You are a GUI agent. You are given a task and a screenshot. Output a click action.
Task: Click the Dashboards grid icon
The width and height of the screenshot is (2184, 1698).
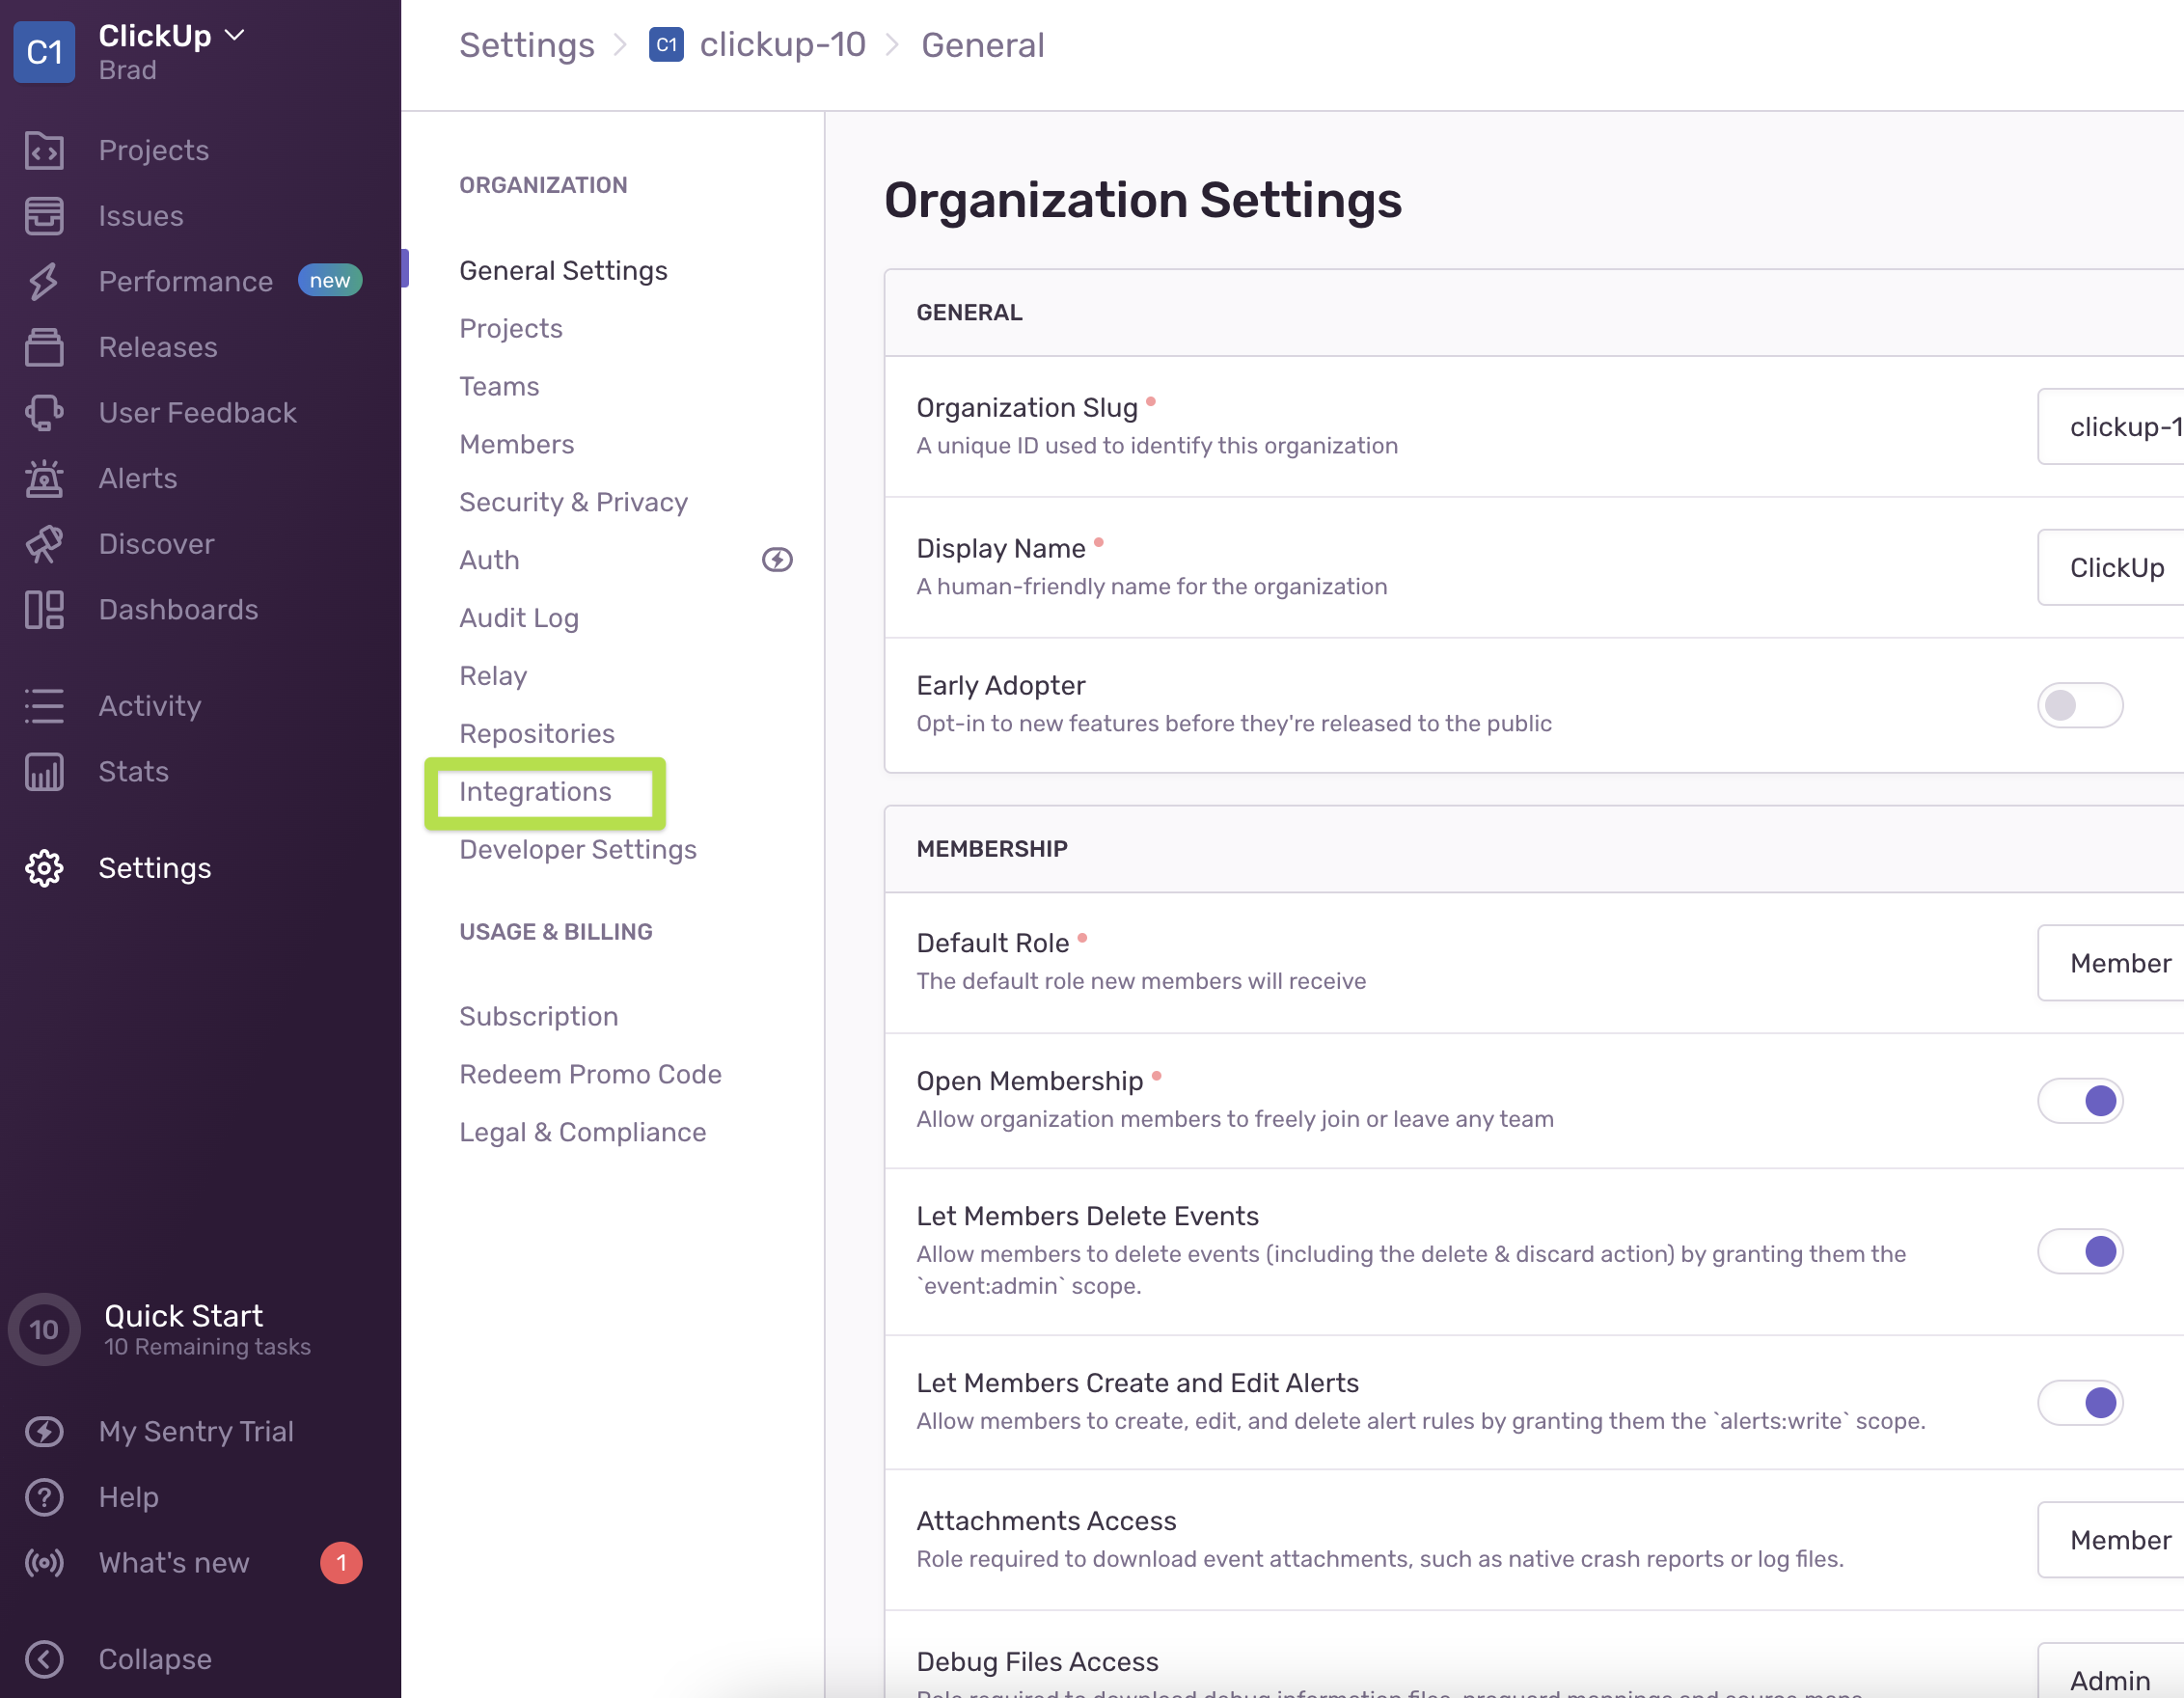coord(44,609)
